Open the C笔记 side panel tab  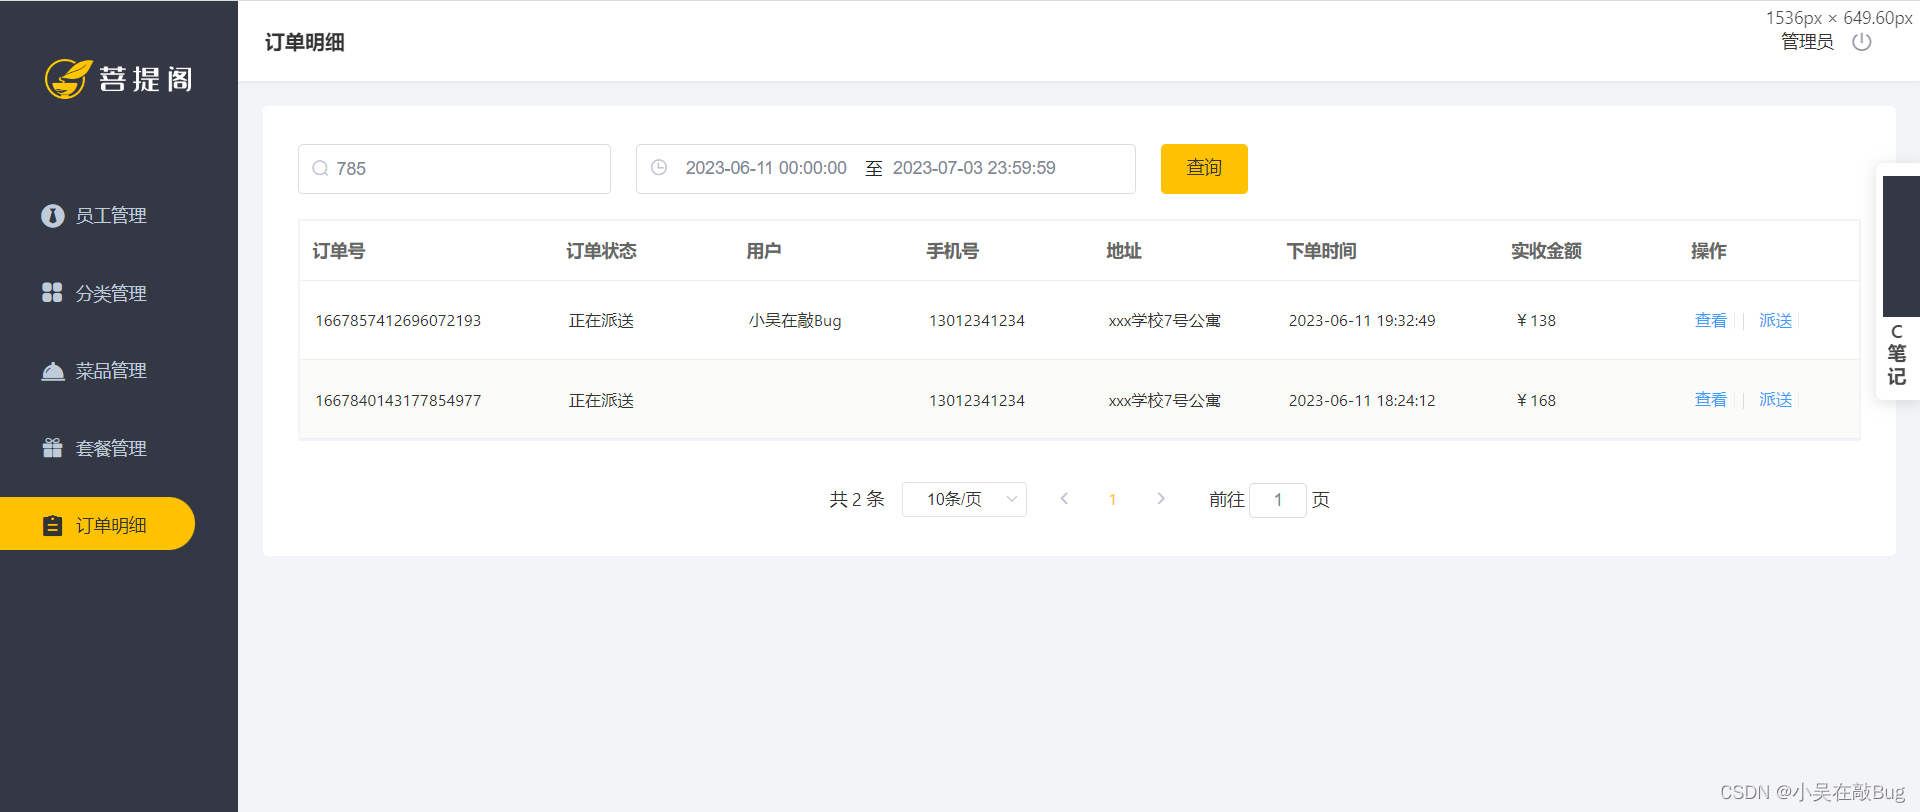coord(1897,282)
